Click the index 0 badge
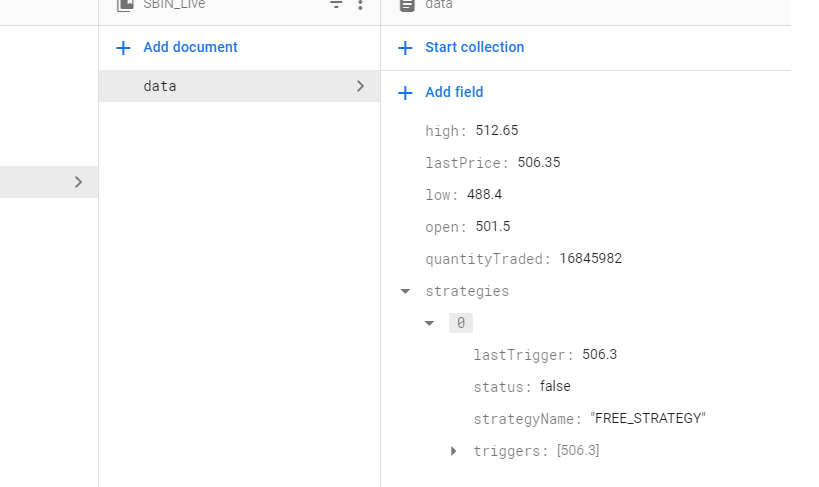This screenshot has width=819, height=487. point(461,323)
